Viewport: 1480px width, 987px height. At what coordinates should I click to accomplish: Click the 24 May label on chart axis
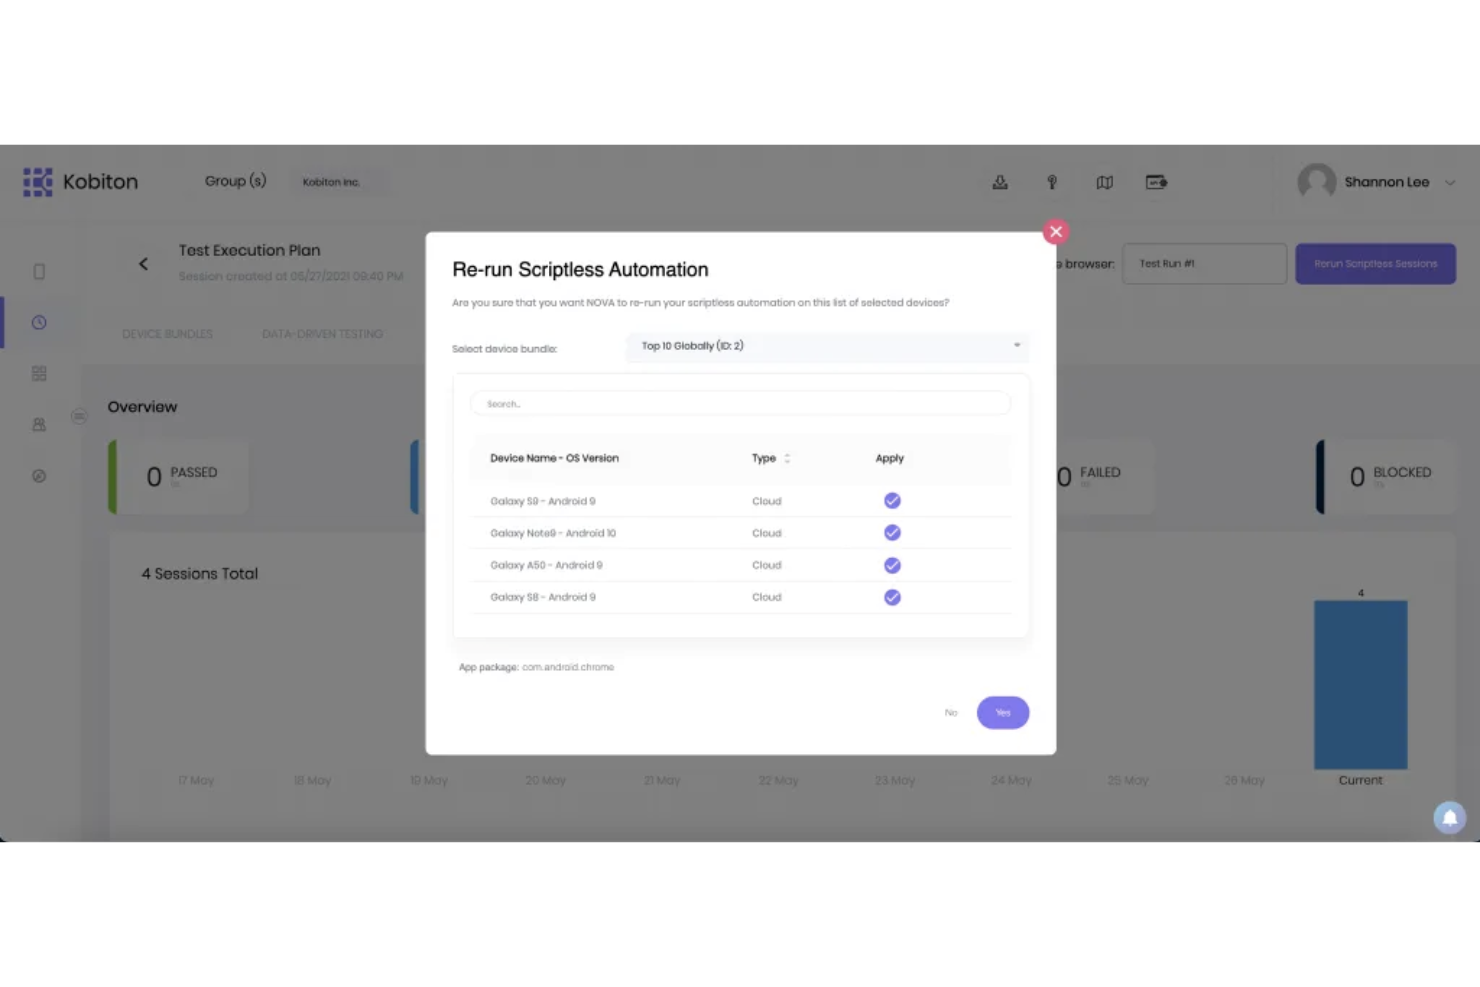1011,780
